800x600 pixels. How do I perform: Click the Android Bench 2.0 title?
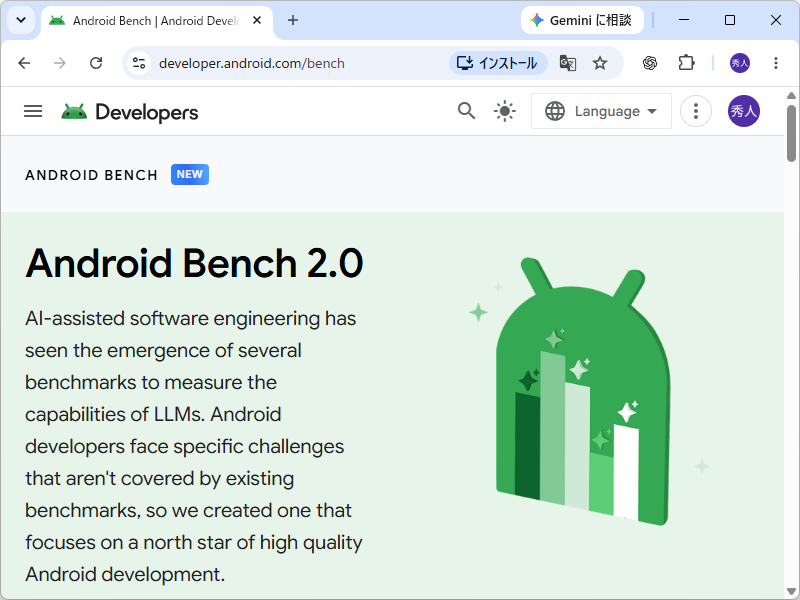(x=194, y=263)
